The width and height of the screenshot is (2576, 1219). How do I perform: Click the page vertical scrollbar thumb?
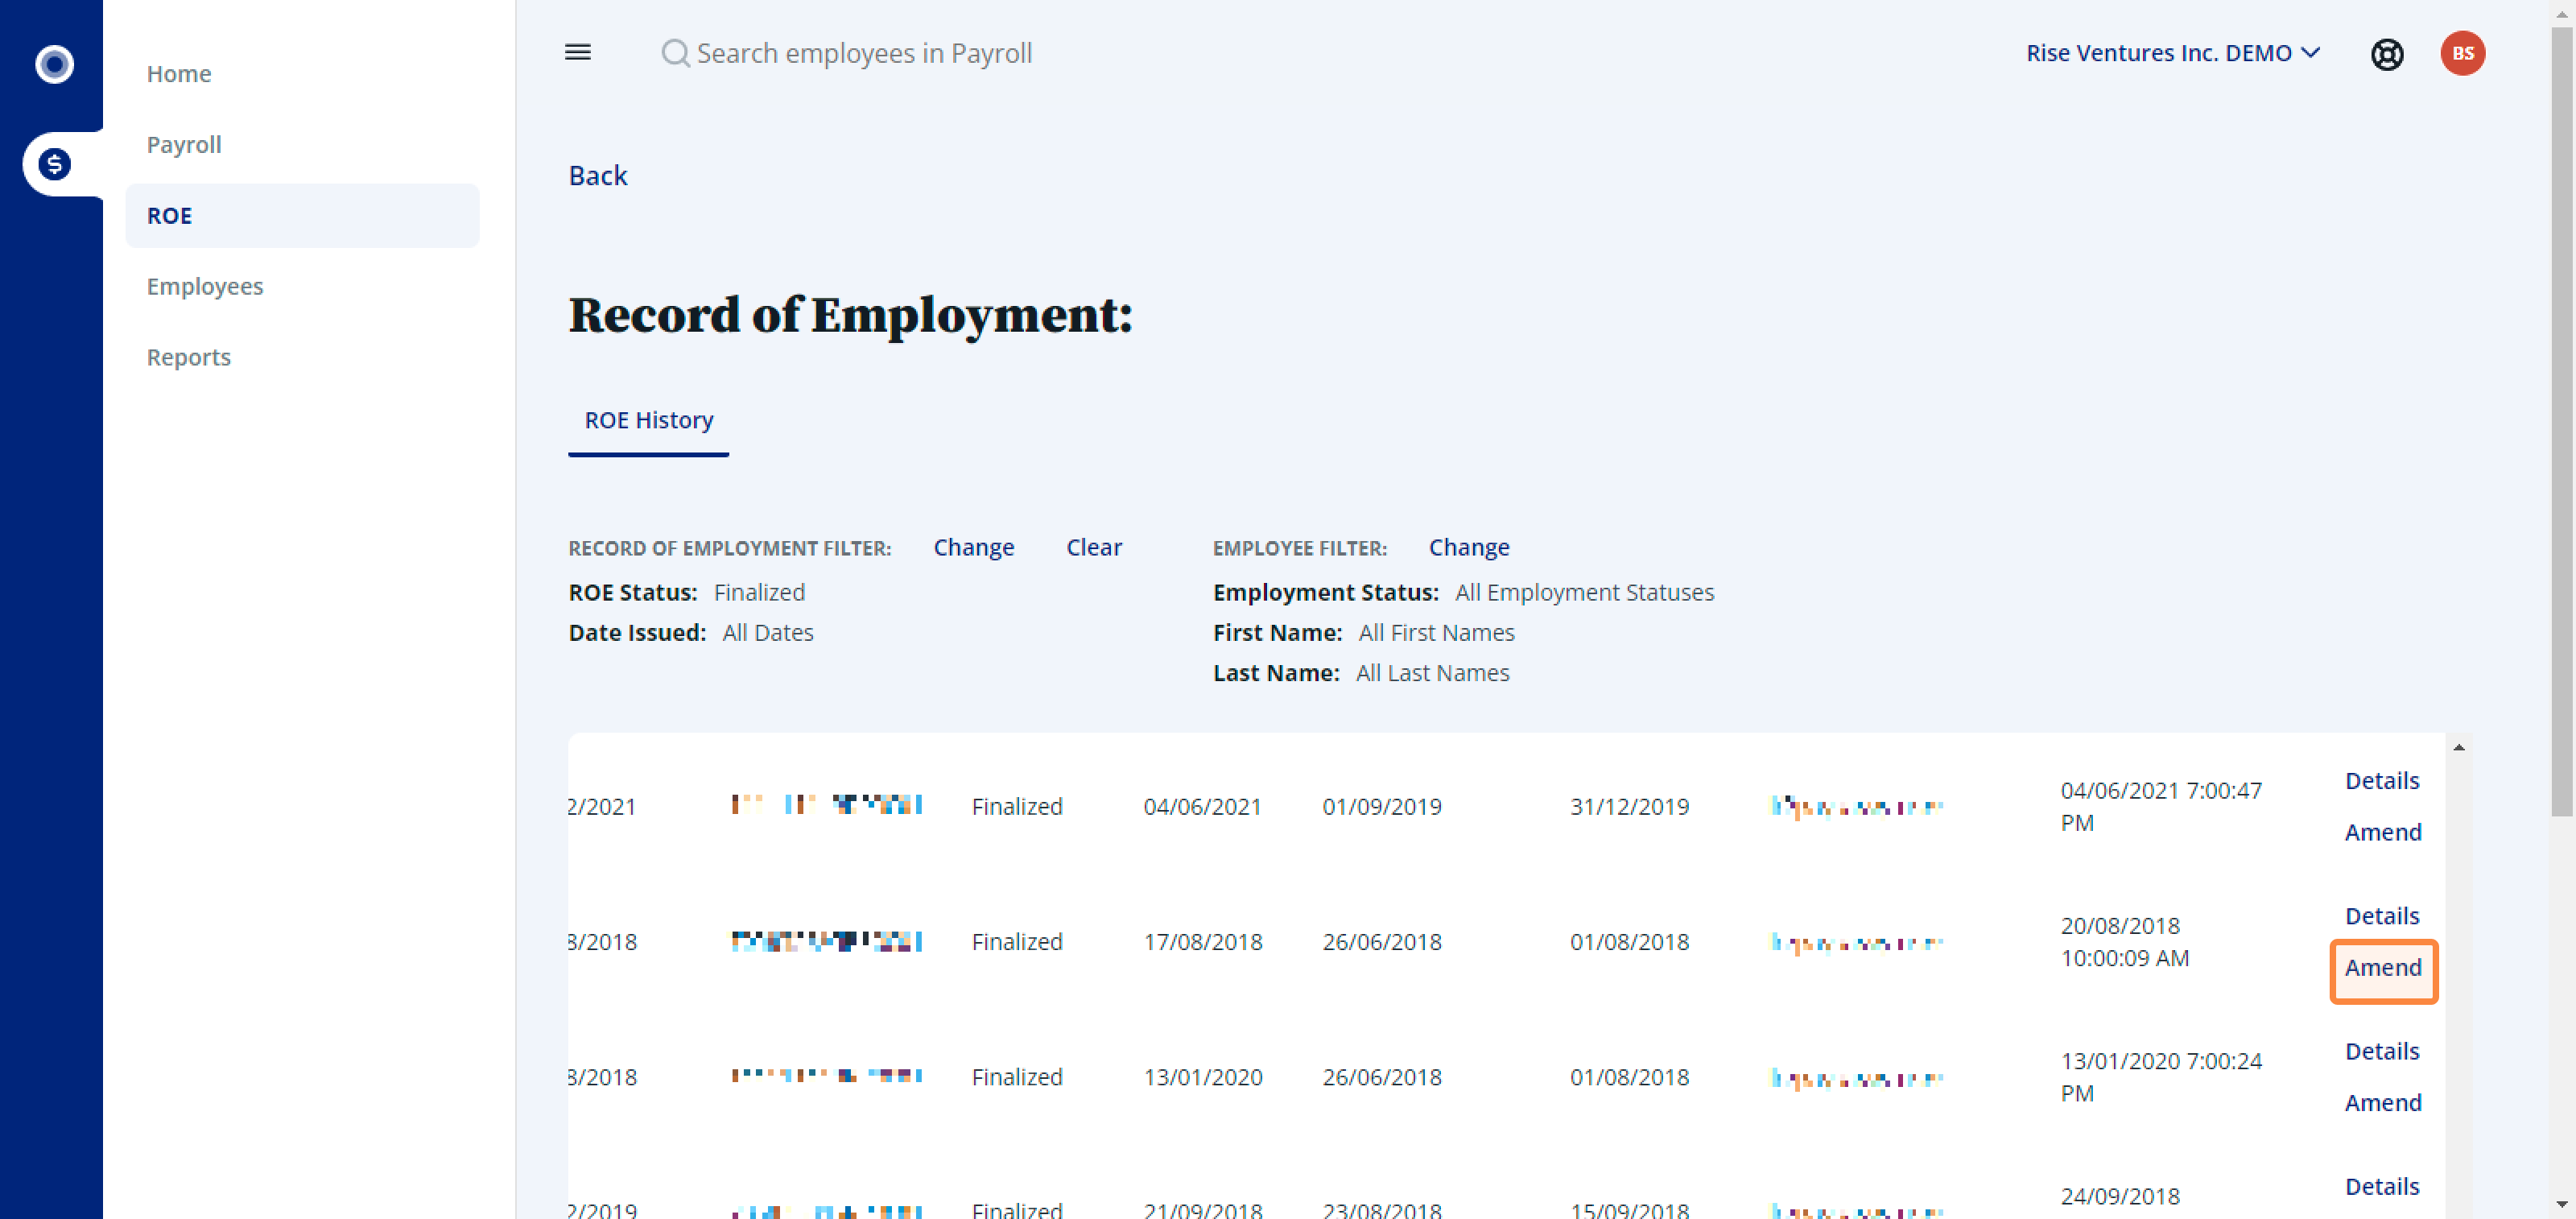pyautogui.click(x=2561, y=420)
